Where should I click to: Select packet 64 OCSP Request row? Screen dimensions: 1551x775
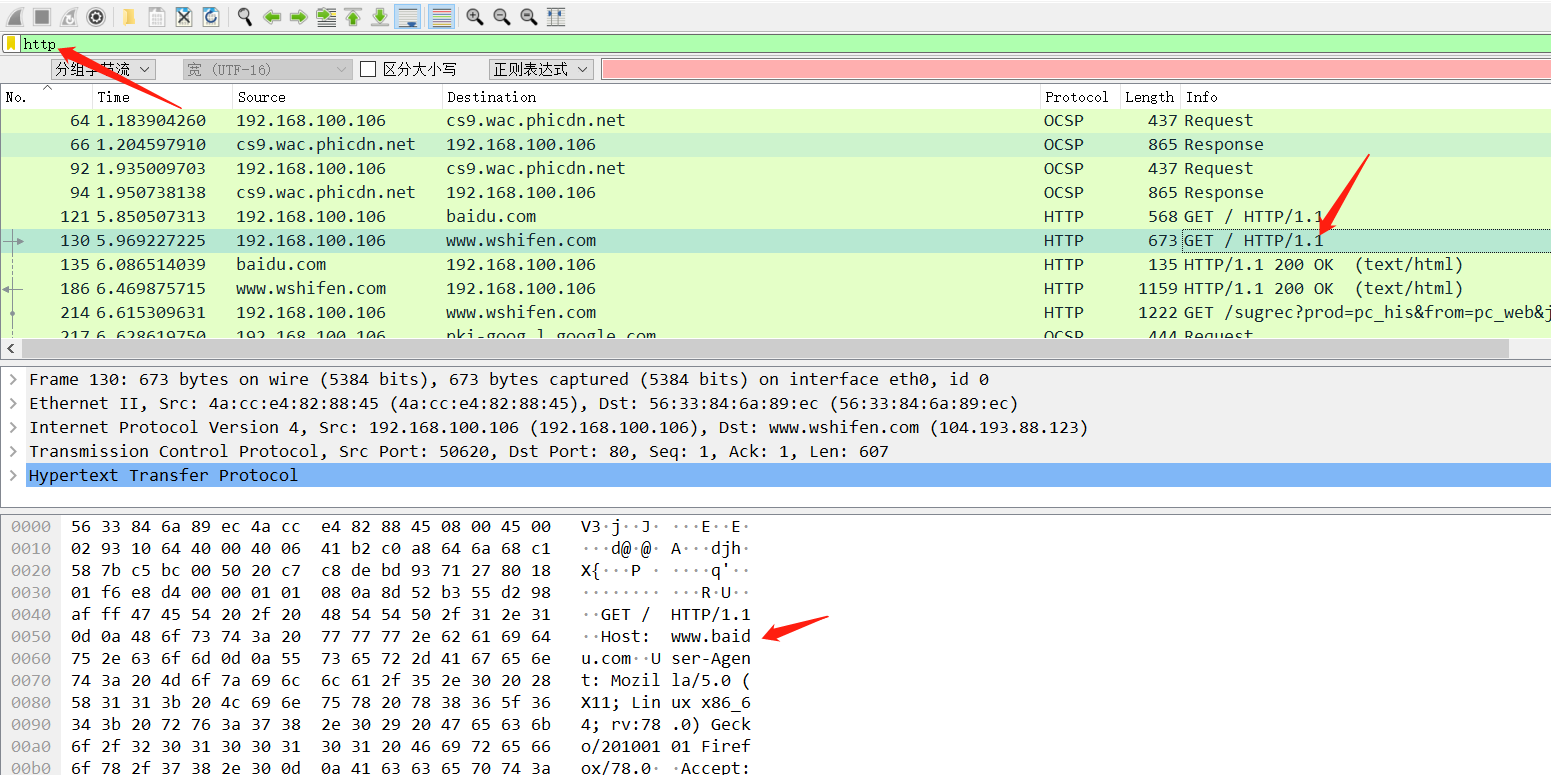(x=775, y=120)
